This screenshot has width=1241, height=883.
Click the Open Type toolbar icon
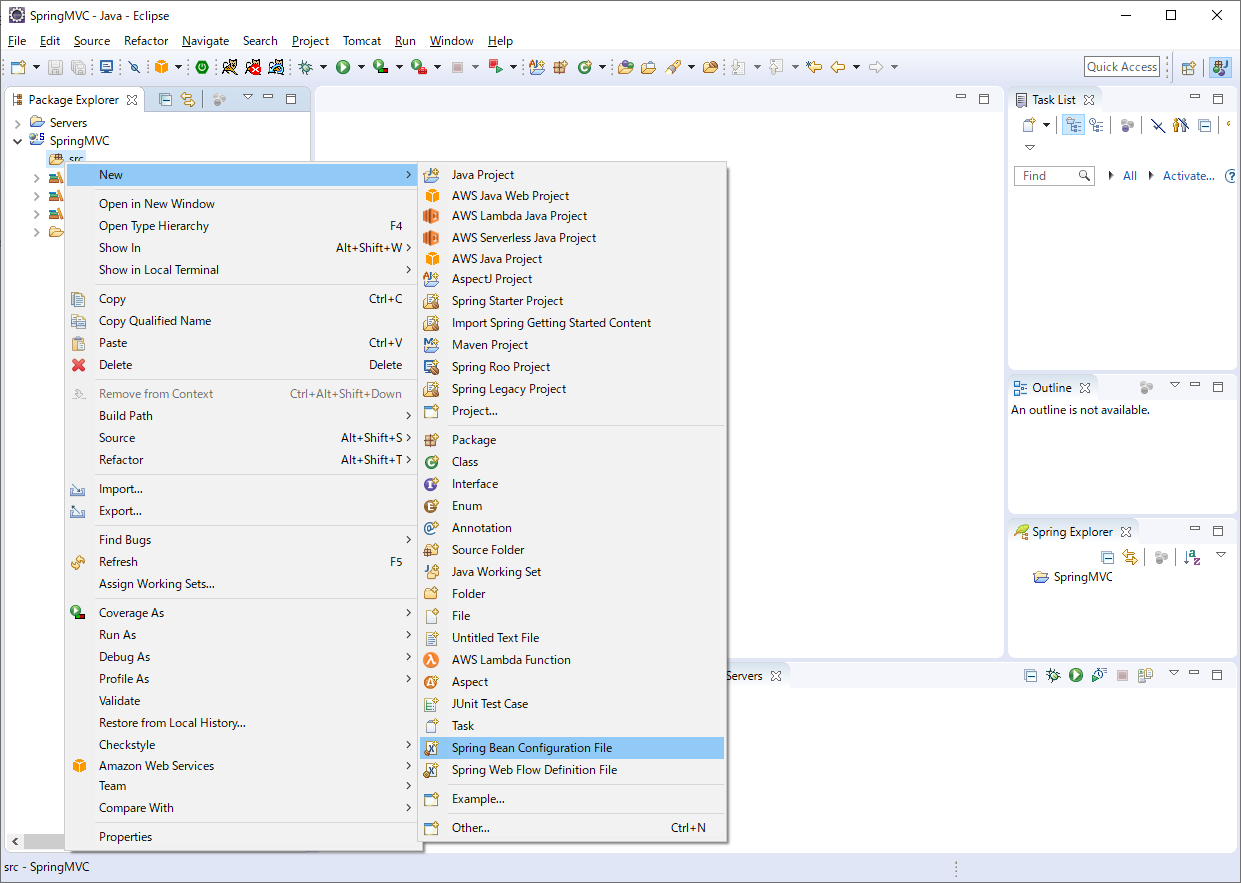(x=626, y=67)
